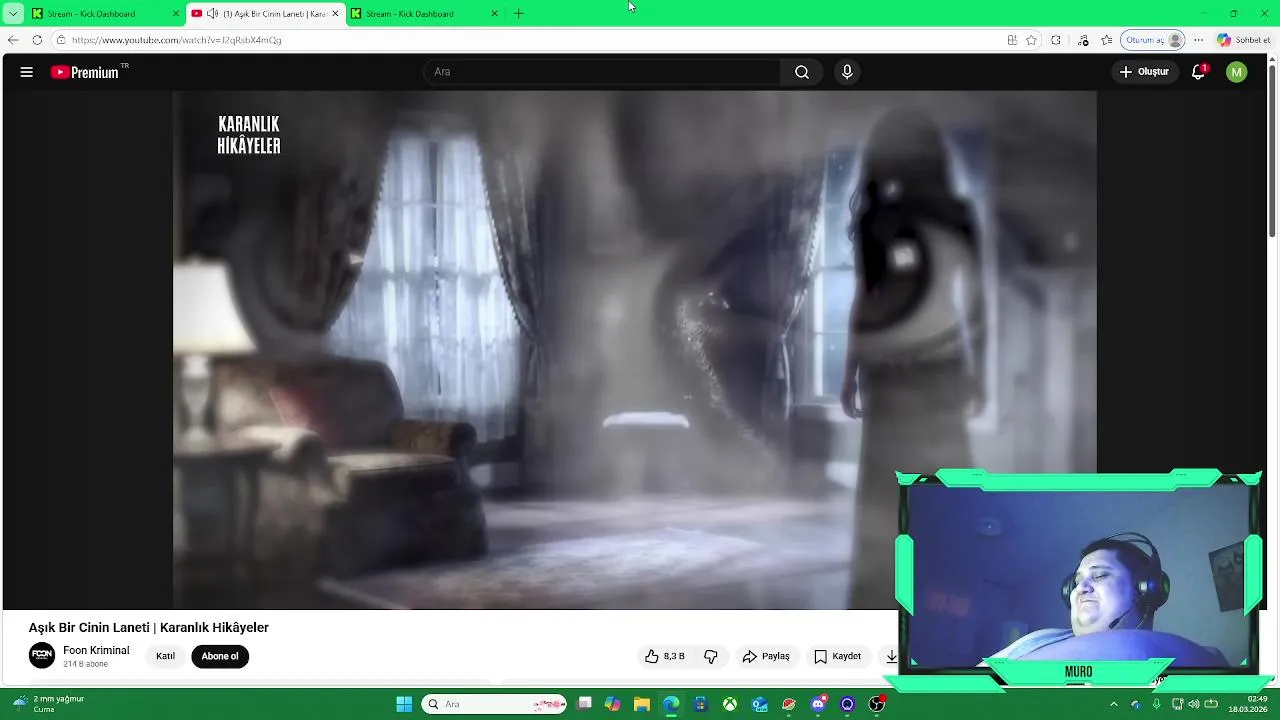This screenshot has width=1280, height=720.
Task: Dislike the video with thumbs-down
Action: click(x=711, y=656)
